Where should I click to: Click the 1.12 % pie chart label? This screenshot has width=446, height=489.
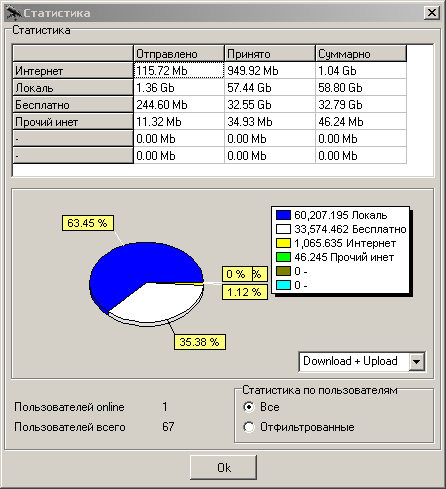click(x=245, y=292)
